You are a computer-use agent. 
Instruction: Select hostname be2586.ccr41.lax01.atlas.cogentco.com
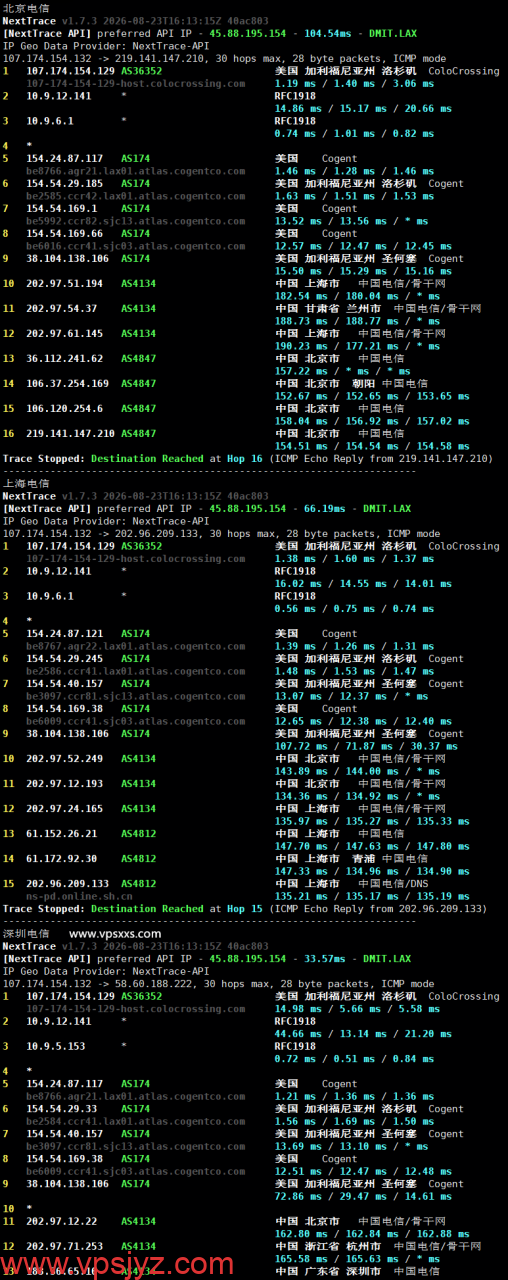(135, 671)
